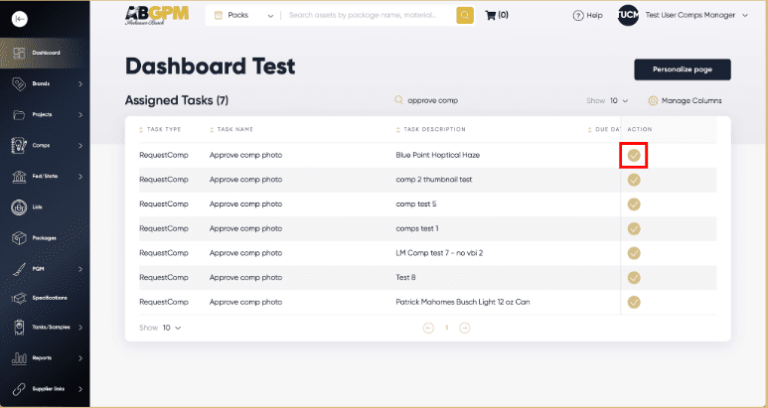The width and height of the screenshot is (768, 408).
Task: Click the yellow search button
Action: [x=465, y=15]
